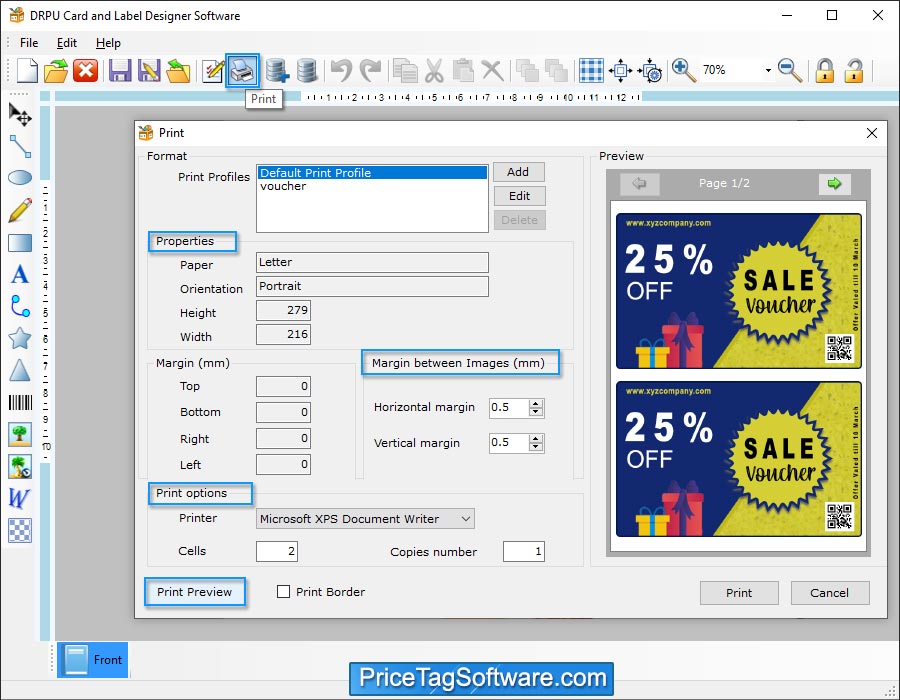The height and width of the screenshot is (700, 900).
Task: Click the Print toolbar icon
Action: 242,70
